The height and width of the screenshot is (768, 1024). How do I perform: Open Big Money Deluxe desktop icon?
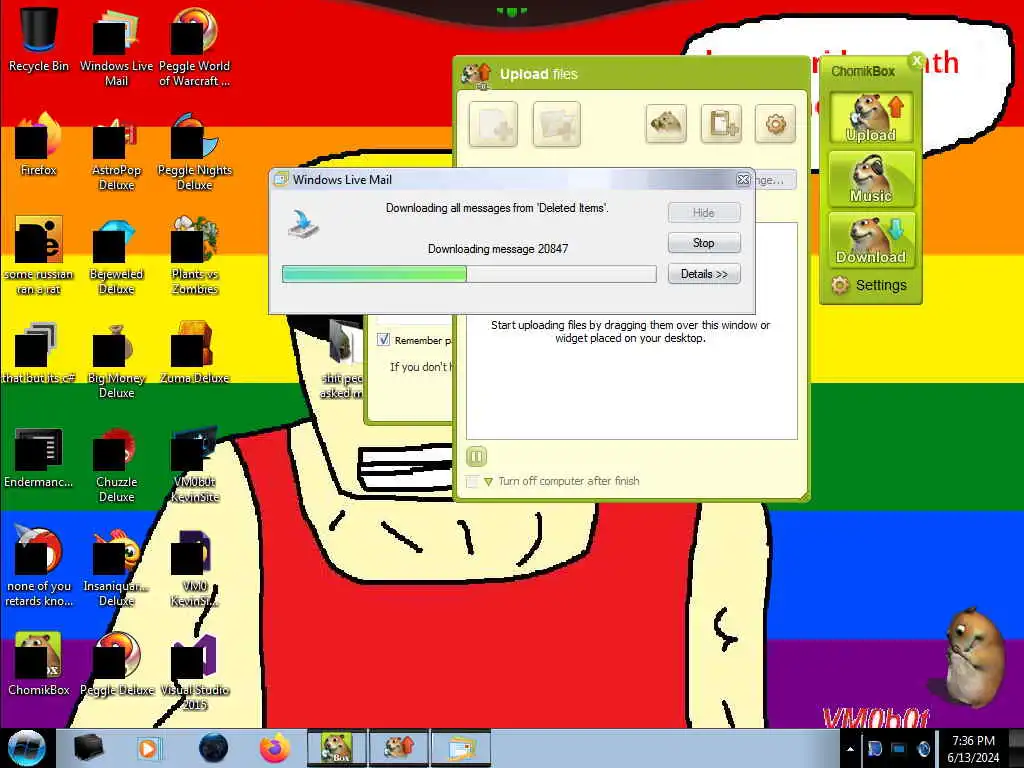(116, 360)
